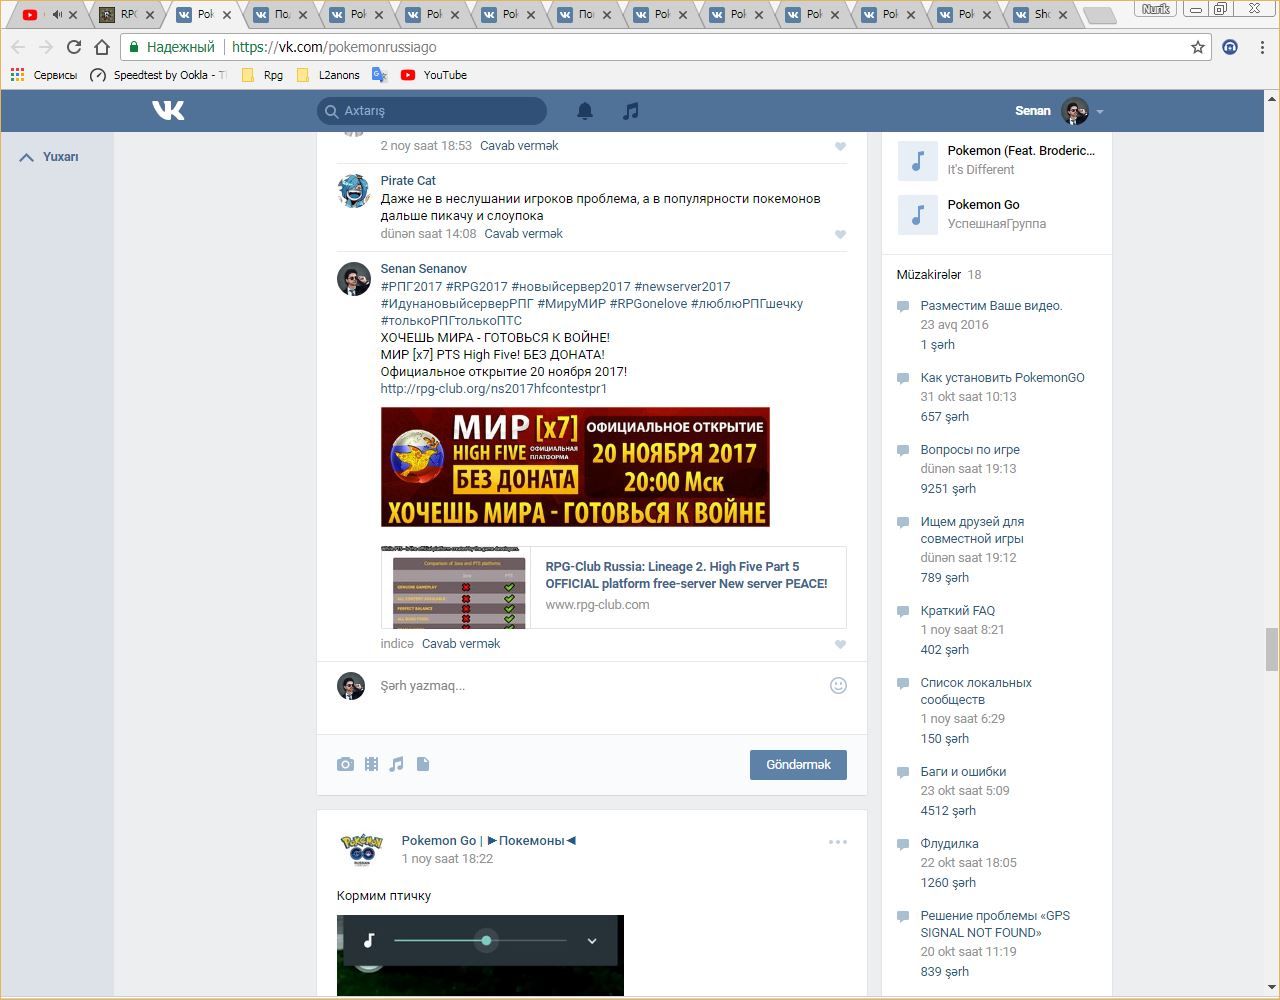Open the 'Как установить PokemonGO' discussion

click(x=1002, y=378)
